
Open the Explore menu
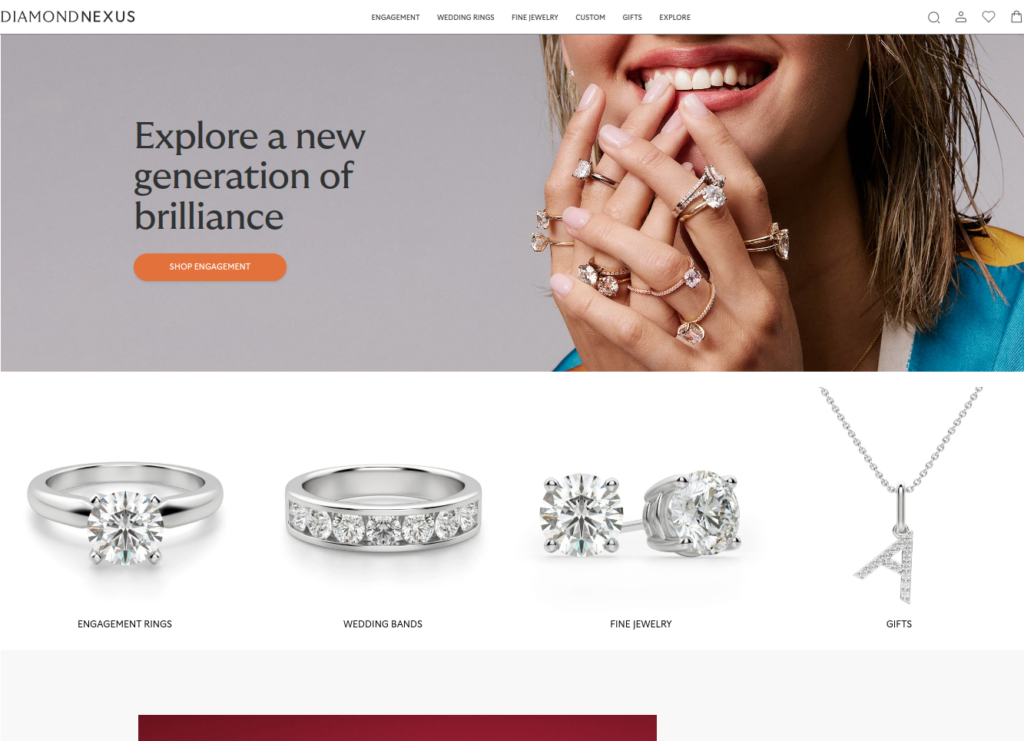[675, 18]
